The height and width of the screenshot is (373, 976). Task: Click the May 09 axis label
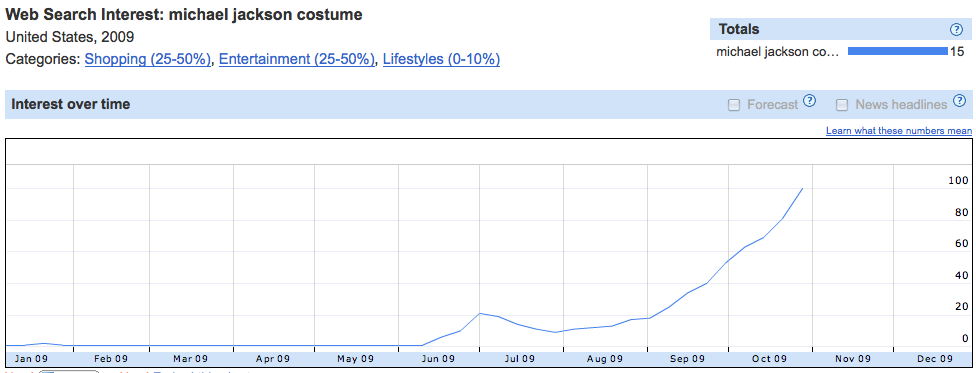point(355,359)
